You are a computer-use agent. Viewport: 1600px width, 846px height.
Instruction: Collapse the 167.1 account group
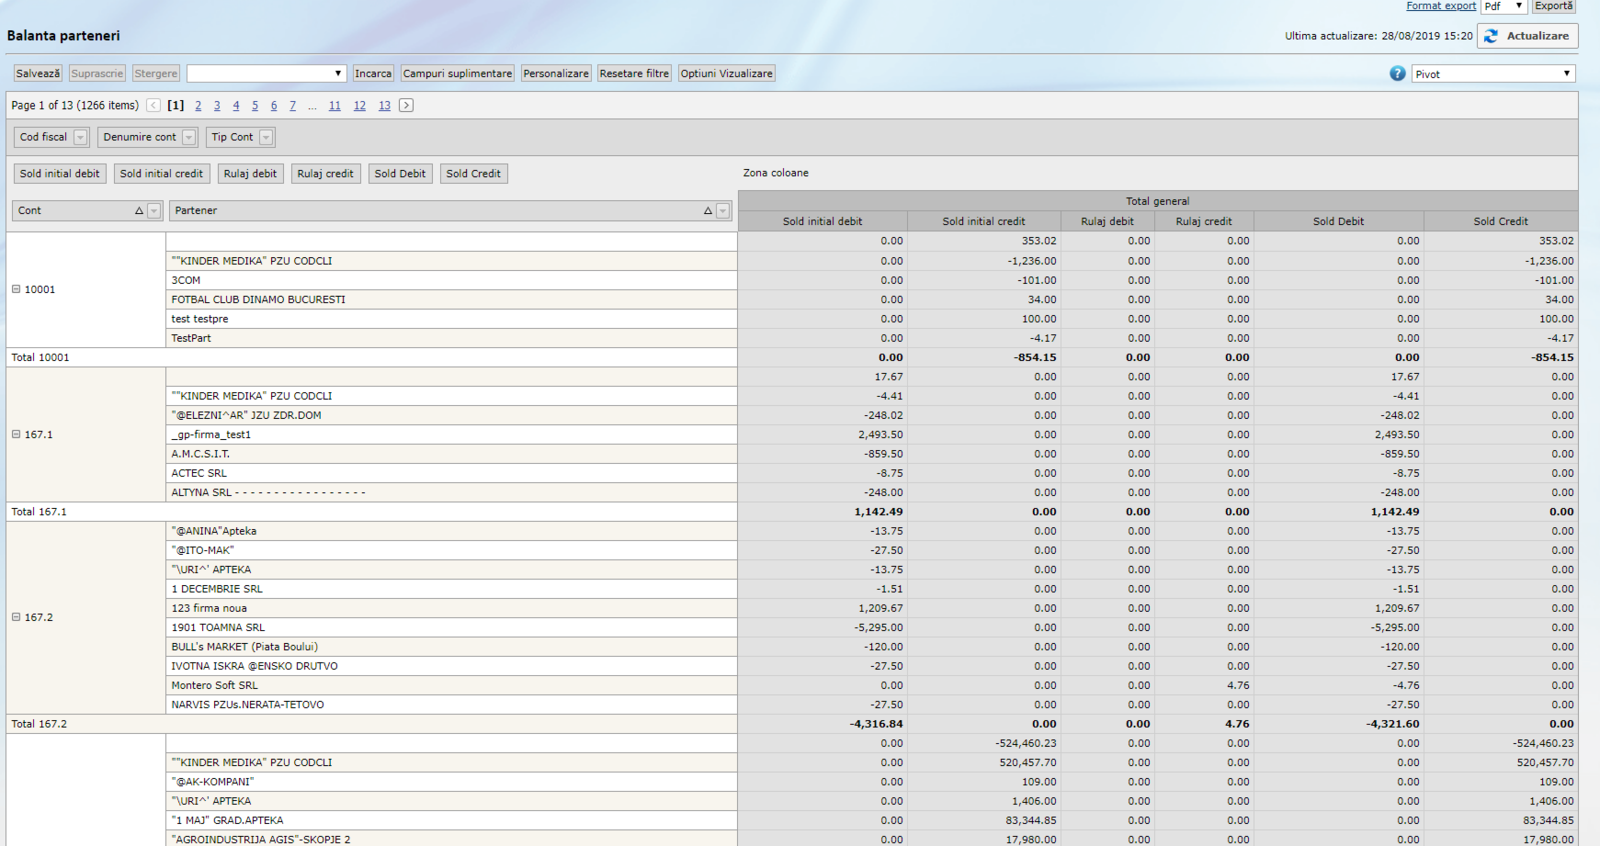(x=16, y=435)
